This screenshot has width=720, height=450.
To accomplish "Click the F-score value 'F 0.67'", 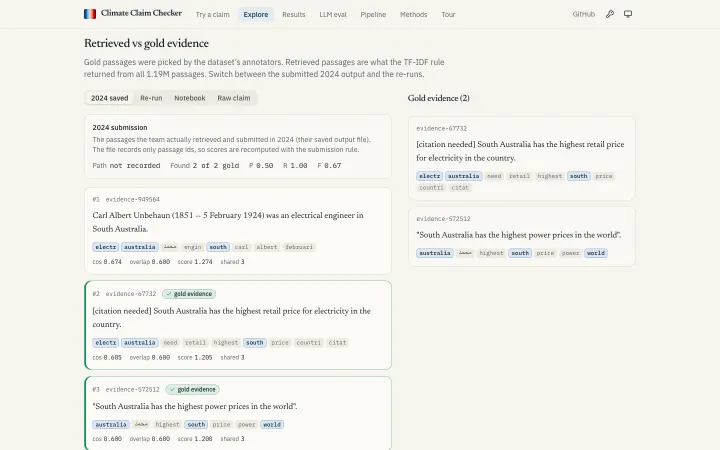I will (x=329, y=165).
